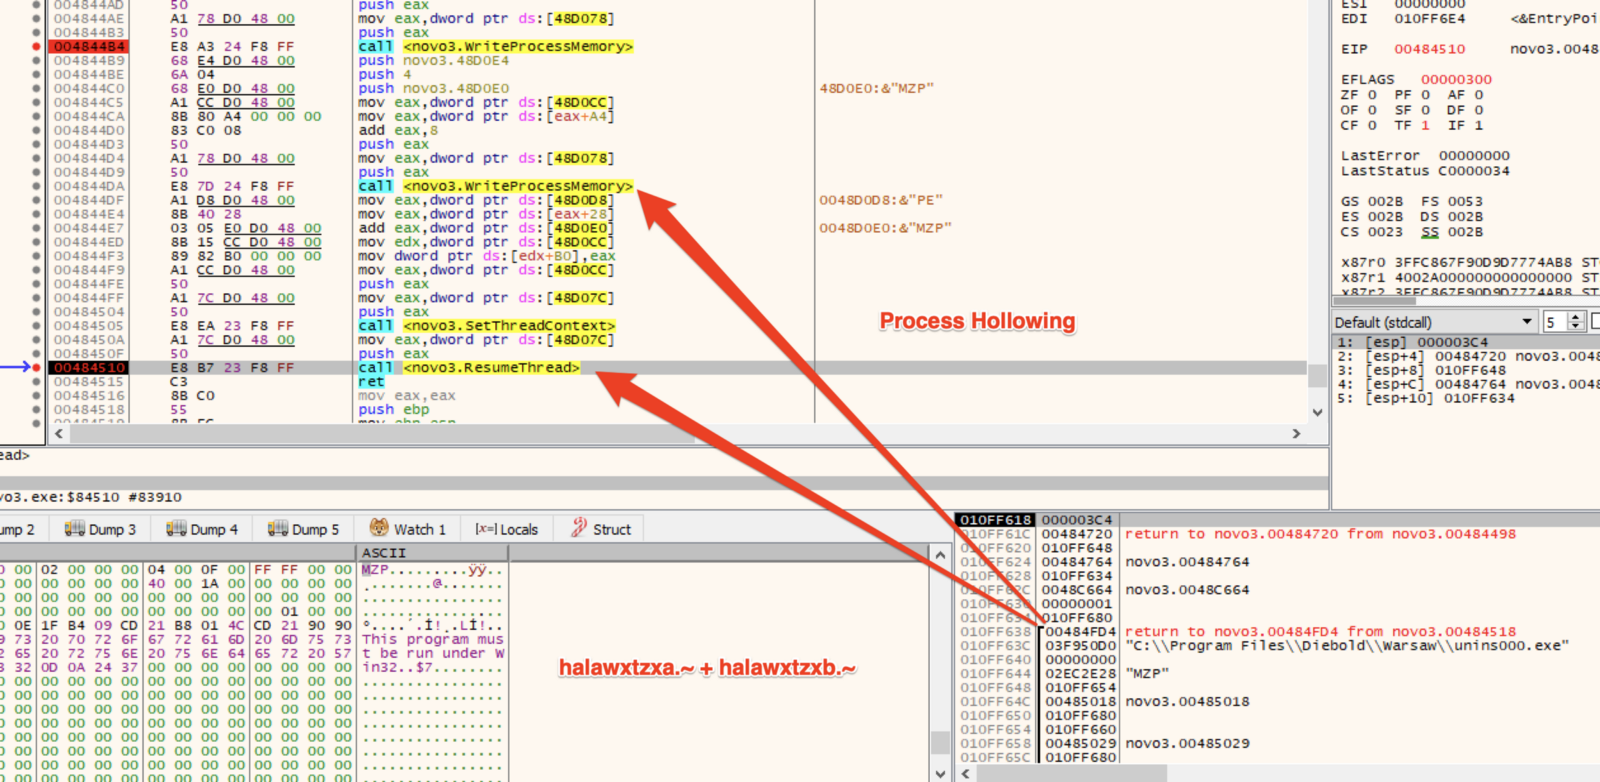Switch to the Dump 4 tab
Image resolution: width=1600 pixels, height=782 pixels.
coord(202,529)
